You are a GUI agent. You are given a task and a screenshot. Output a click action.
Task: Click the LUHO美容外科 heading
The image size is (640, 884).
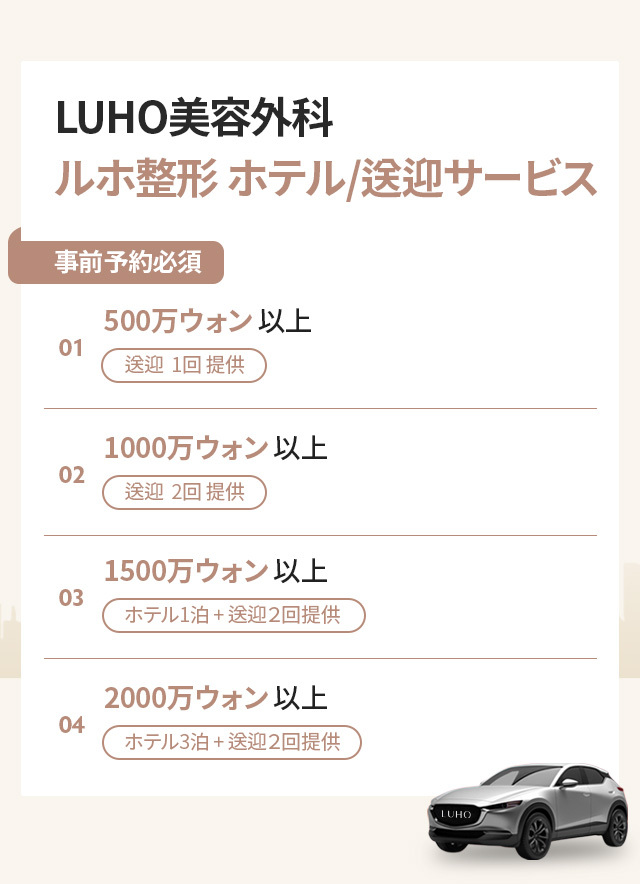coord(194,118)
